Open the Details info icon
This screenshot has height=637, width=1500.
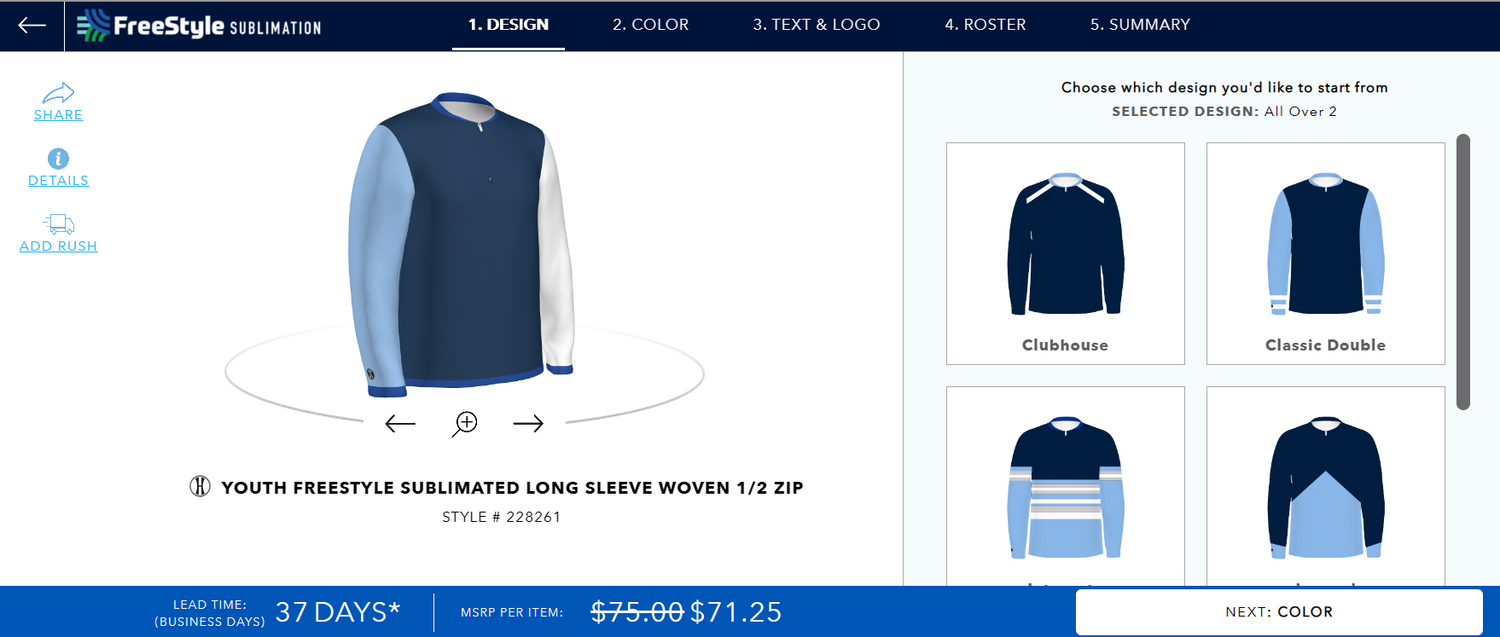click(58, 158)
